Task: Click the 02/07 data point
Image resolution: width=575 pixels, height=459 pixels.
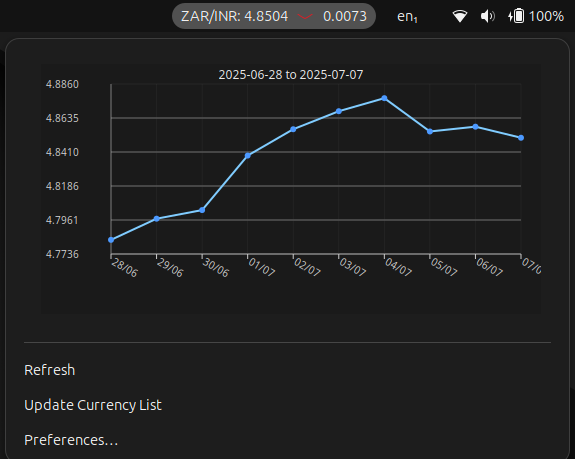Action: coord(293,129)
